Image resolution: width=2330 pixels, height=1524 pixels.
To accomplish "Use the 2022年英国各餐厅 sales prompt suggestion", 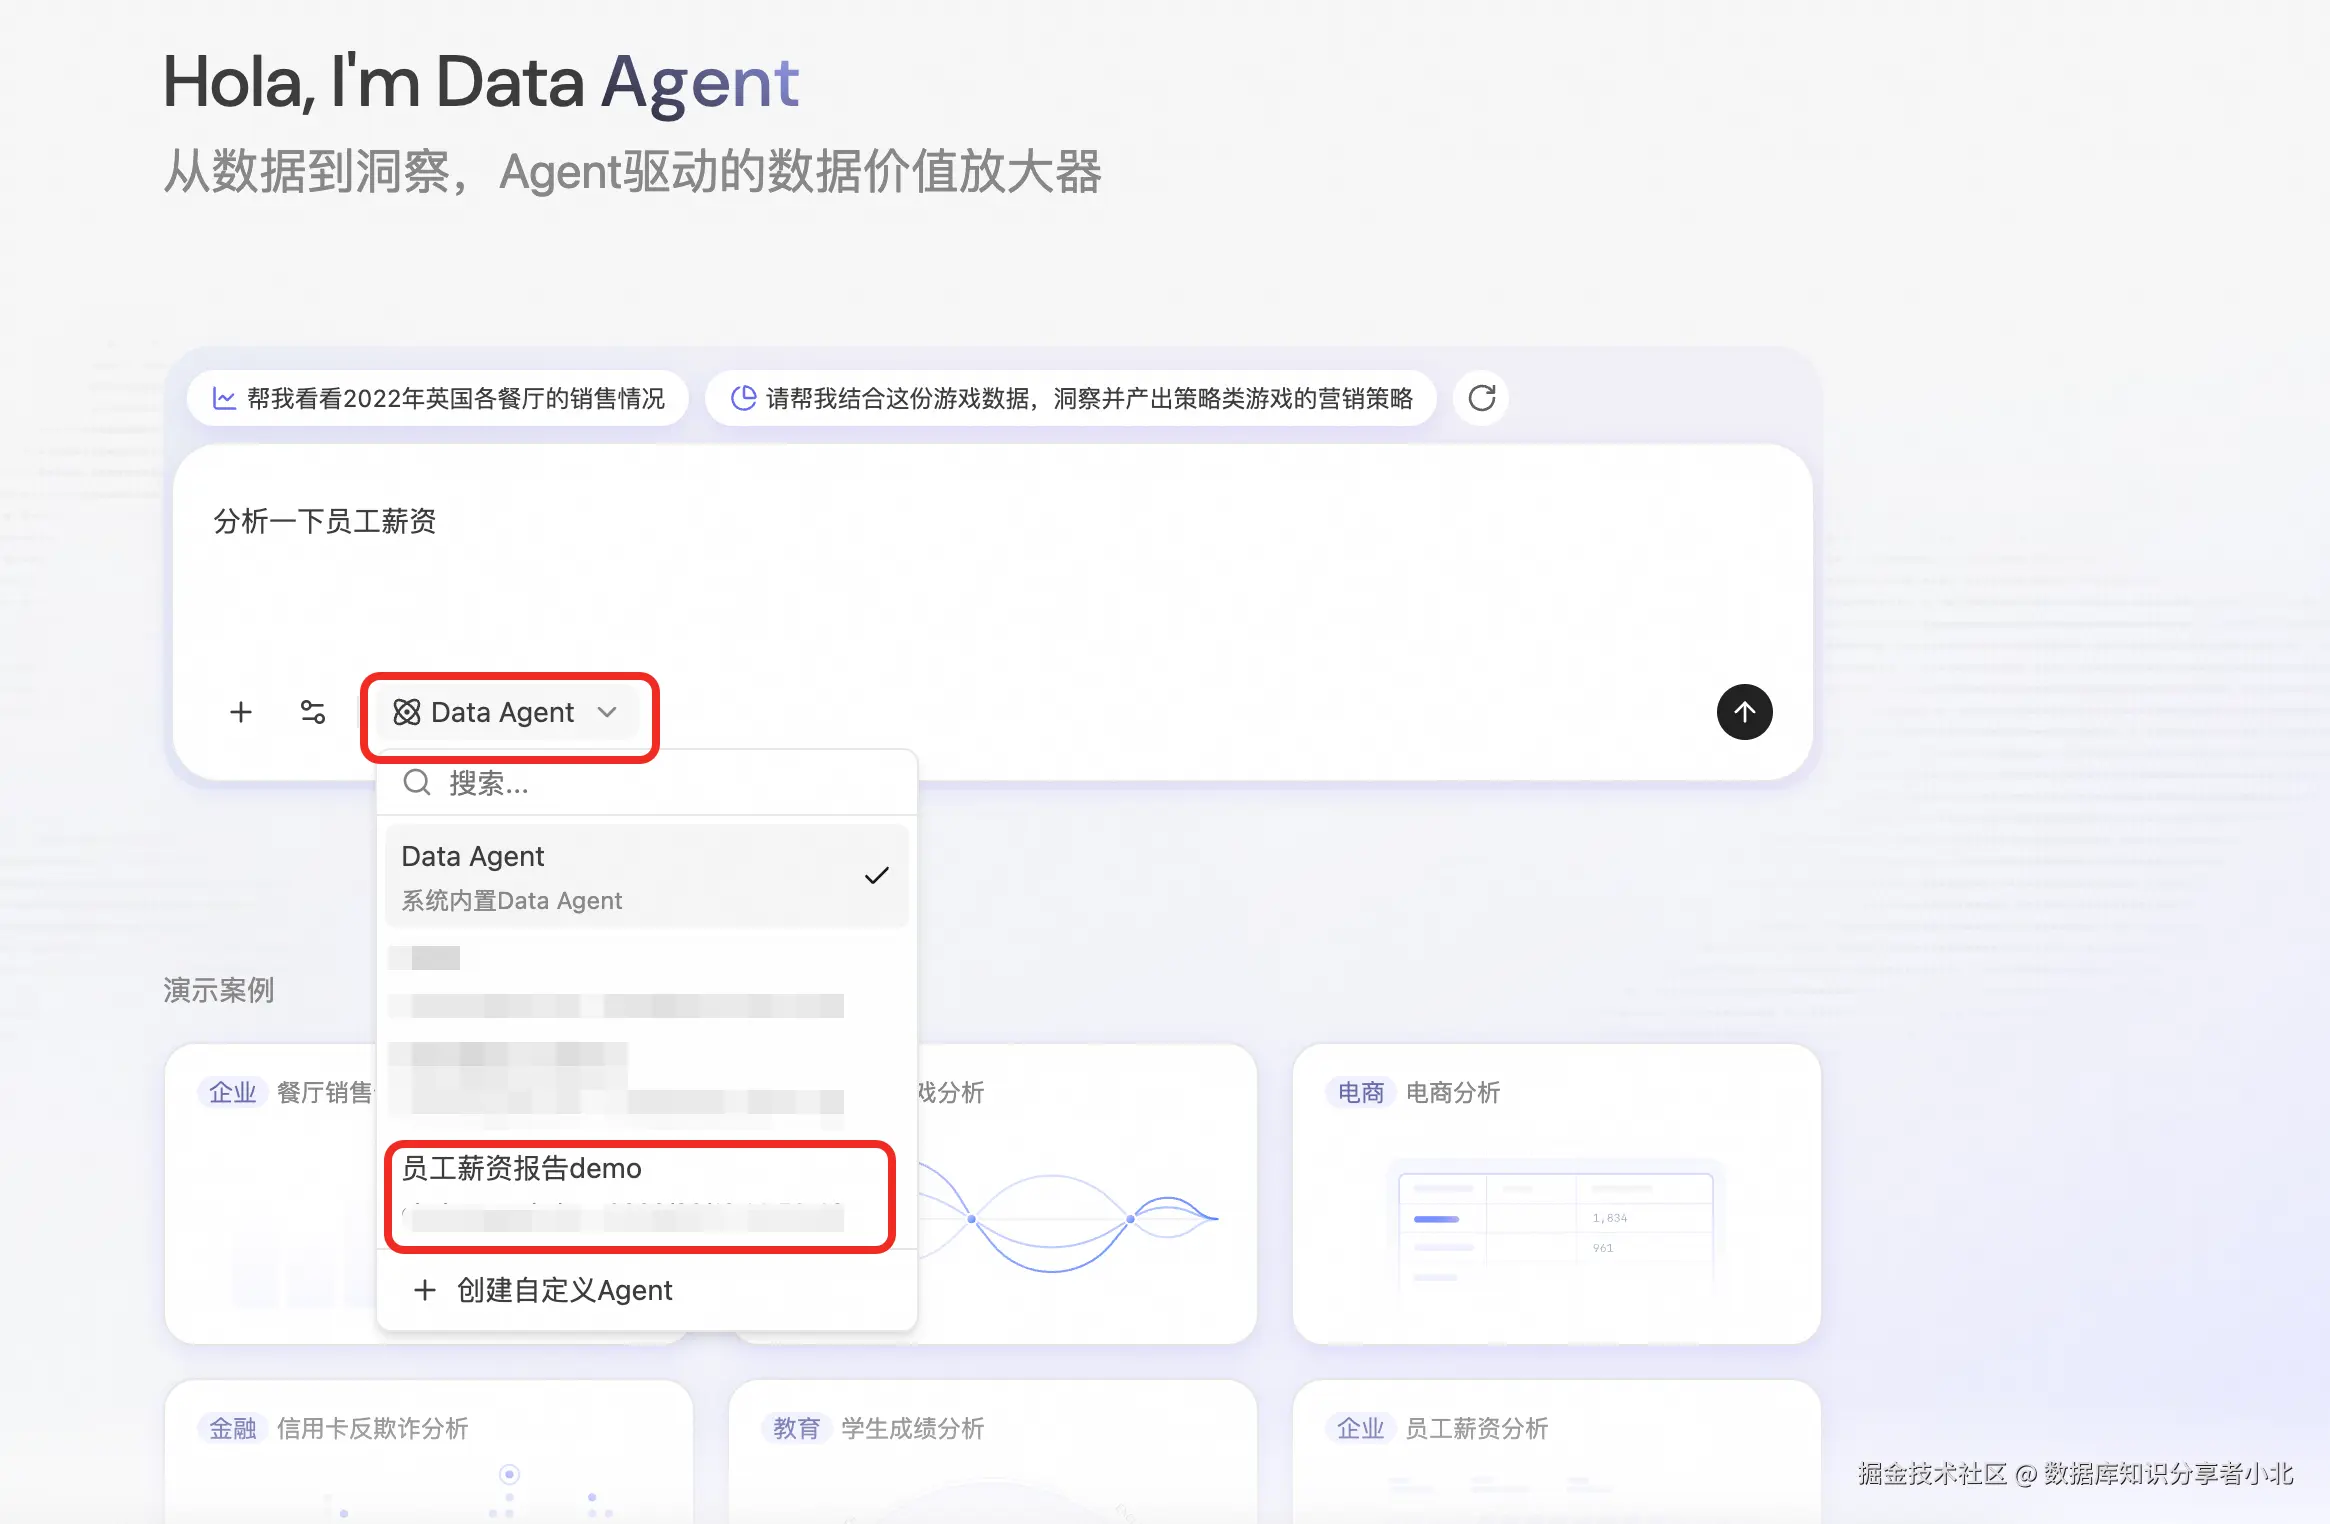I will tap(455, 399).
